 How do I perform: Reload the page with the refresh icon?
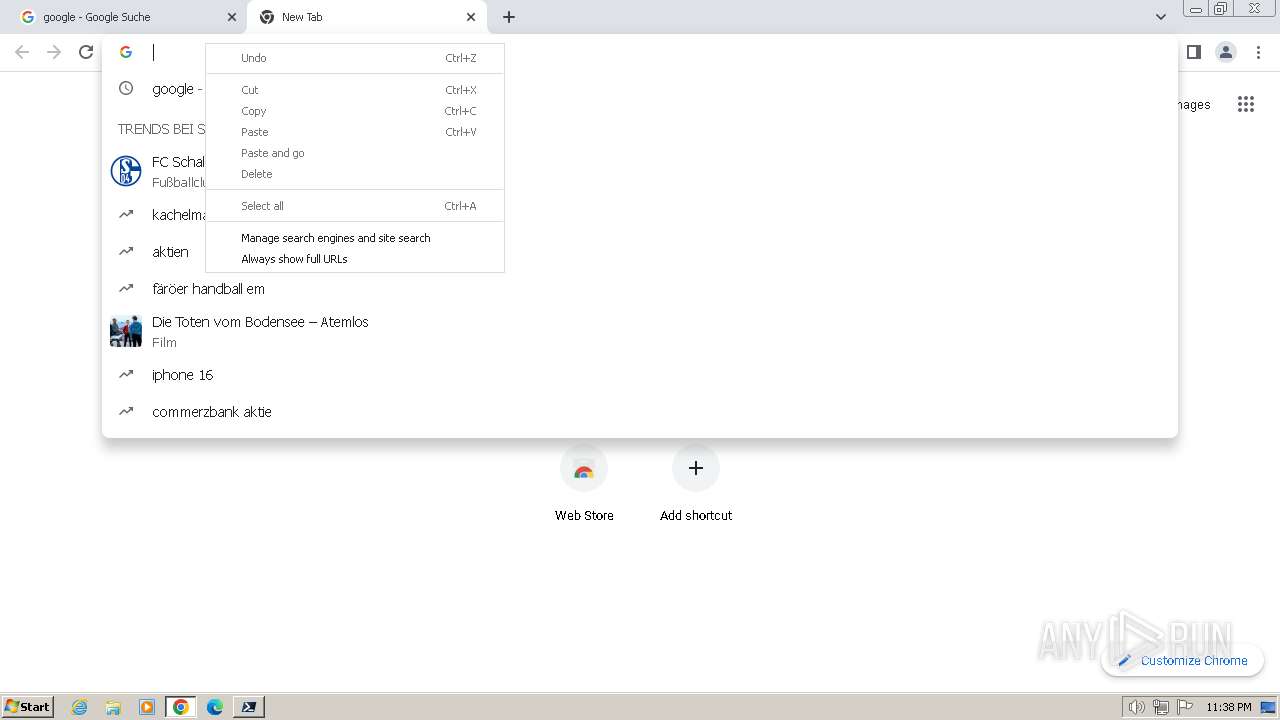(x=86, y=52)
